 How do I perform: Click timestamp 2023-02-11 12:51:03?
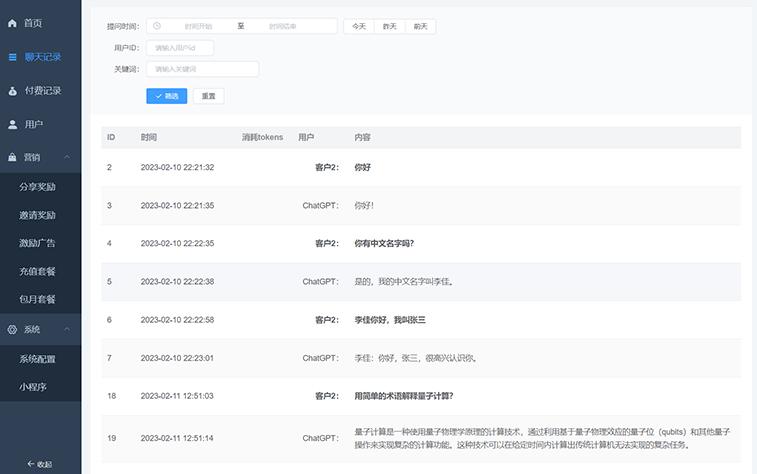(x=177, y=396)
